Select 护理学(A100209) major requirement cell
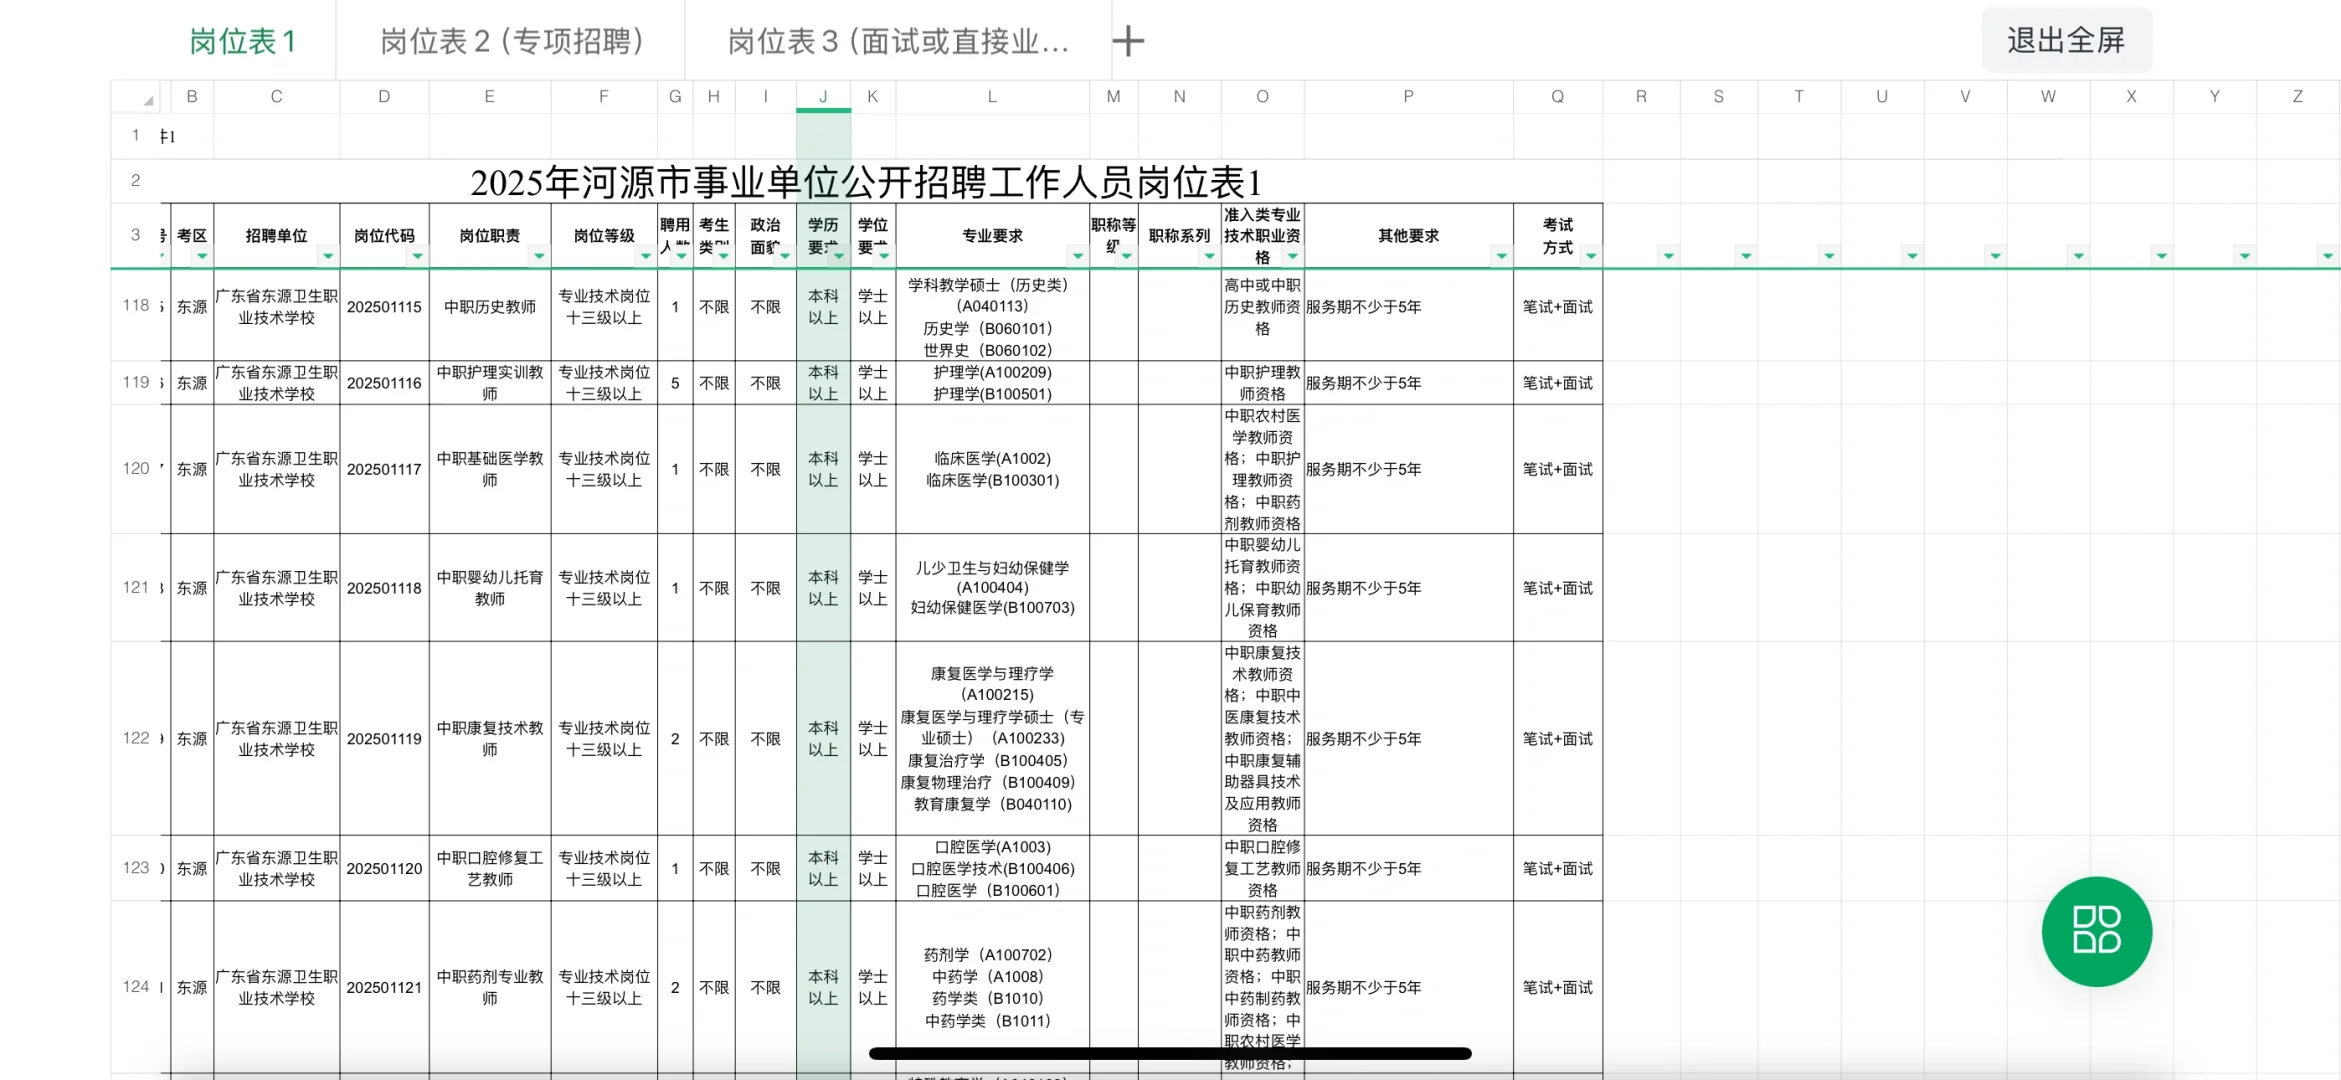 (992, 383)
